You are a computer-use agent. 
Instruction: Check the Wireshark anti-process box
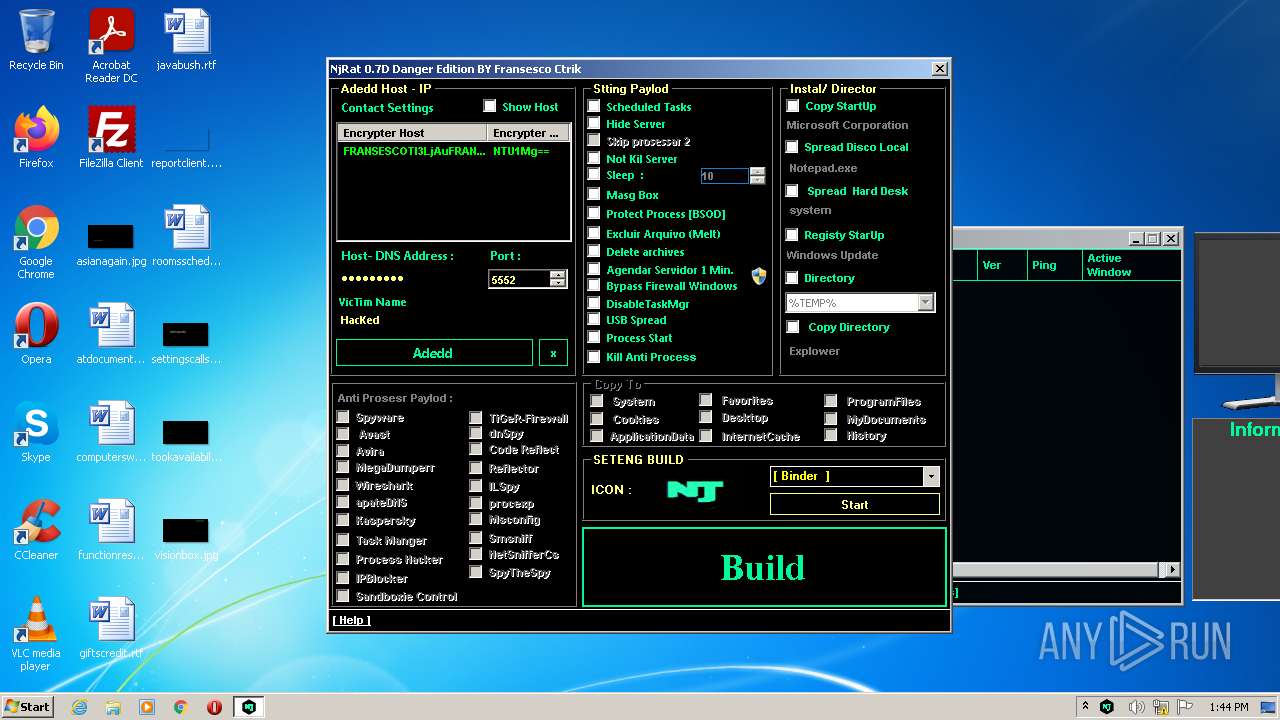pos(343,485)
